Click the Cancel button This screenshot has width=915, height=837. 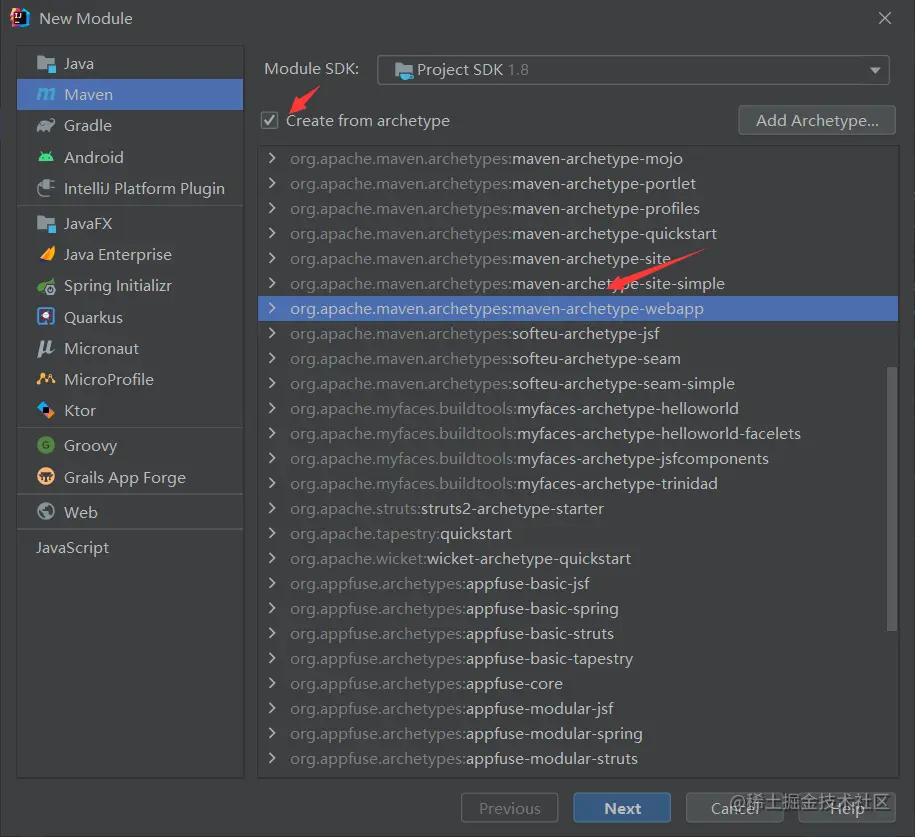[x=735, y=808]
